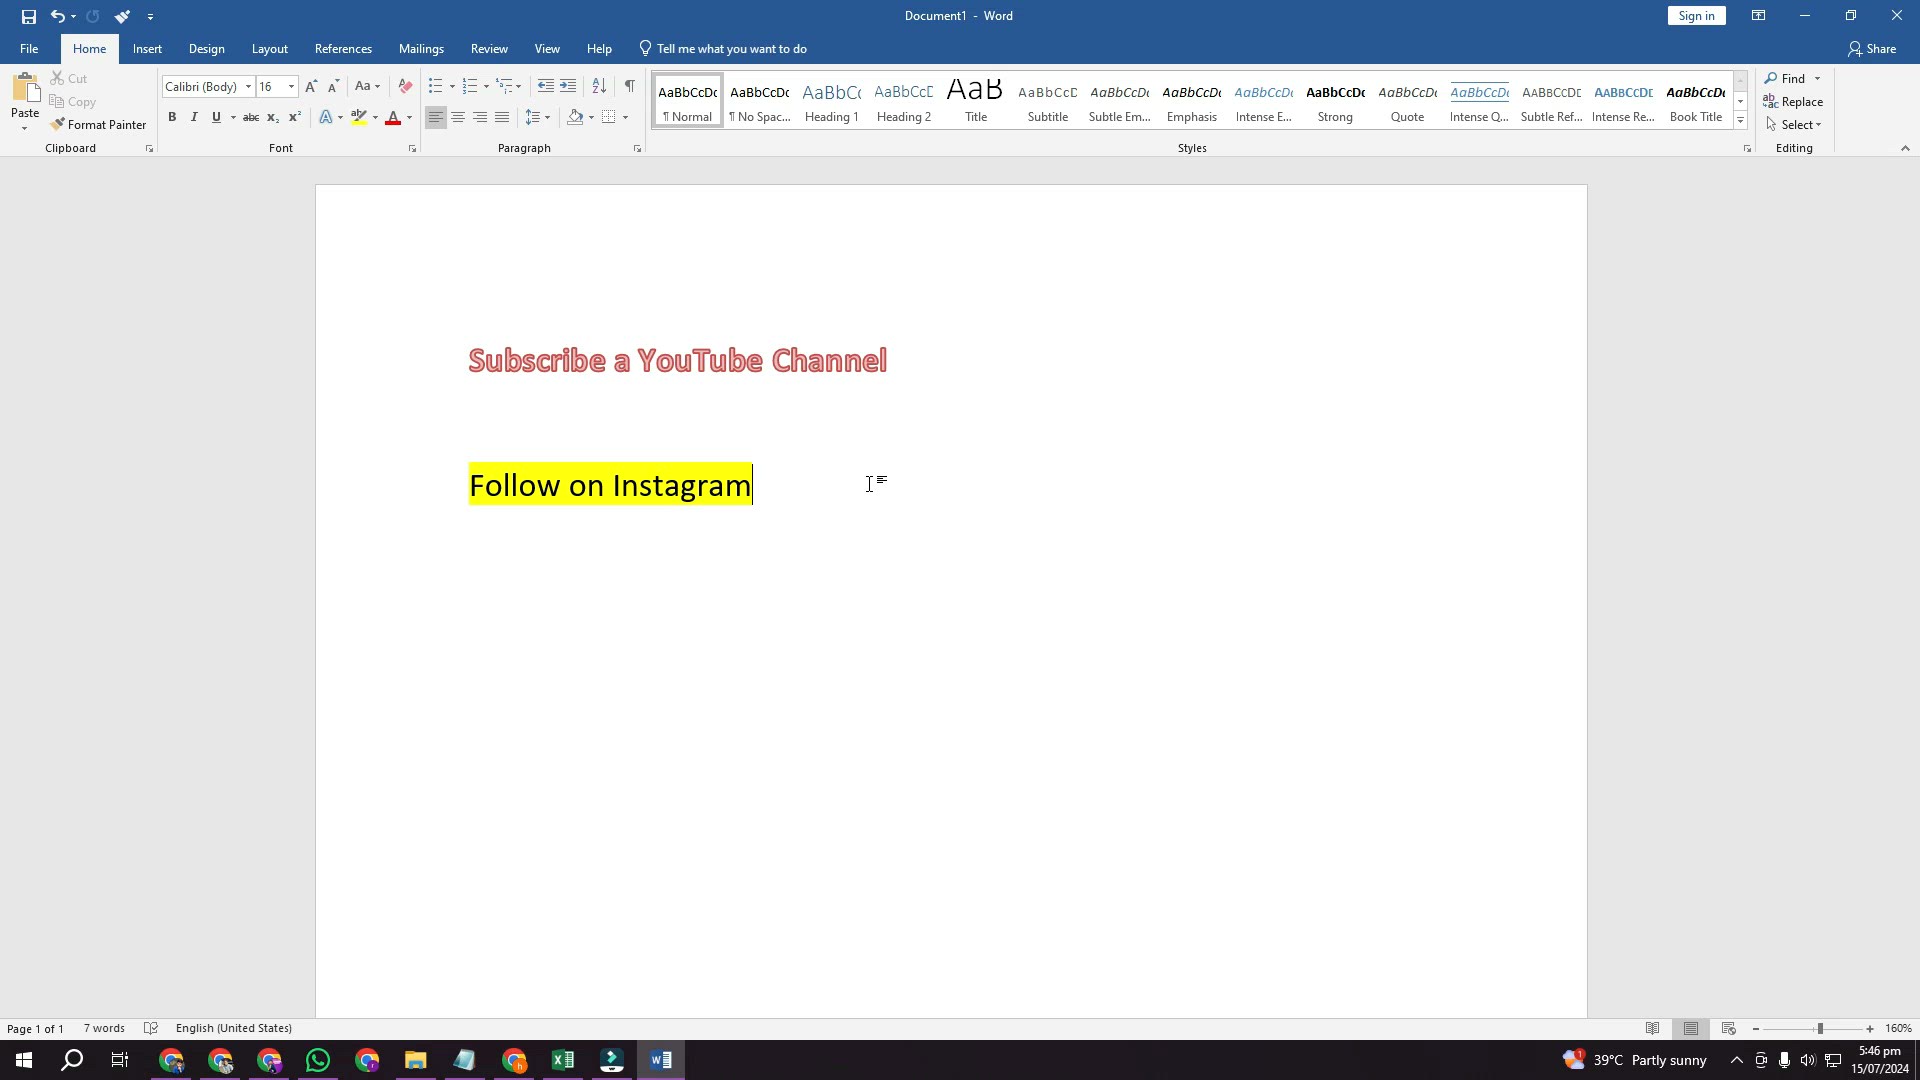The height and width of the screenshot is (1080, 1920).
Task: Switch to Web Layout view in status bar
Action: 1729,1029
